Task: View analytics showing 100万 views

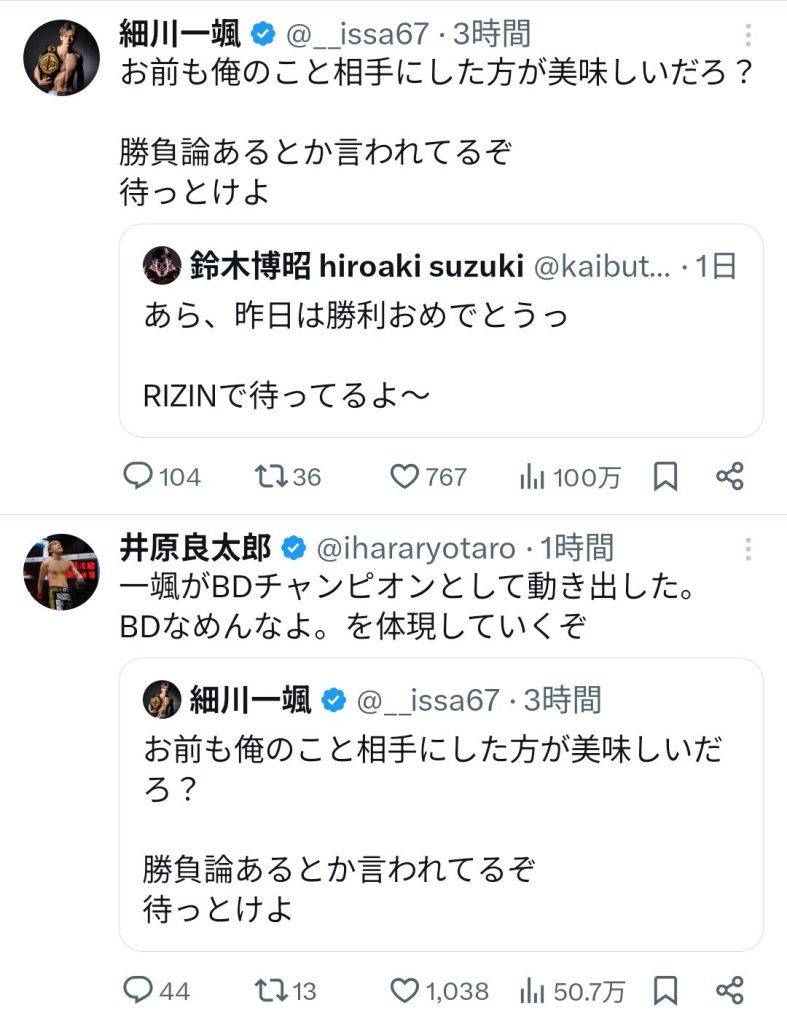Action: (x=530, y=477)
